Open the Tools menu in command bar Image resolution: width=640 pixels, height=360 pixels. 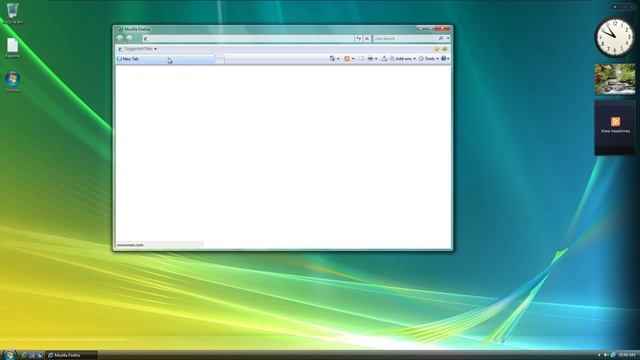coord(429,59)
